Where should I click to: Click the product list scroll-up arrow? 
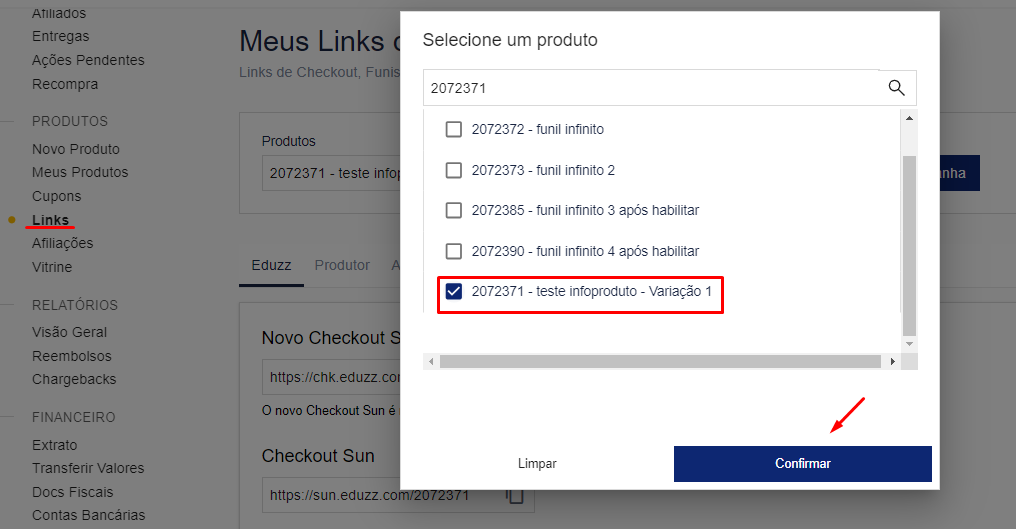click(x=909, y=118)
